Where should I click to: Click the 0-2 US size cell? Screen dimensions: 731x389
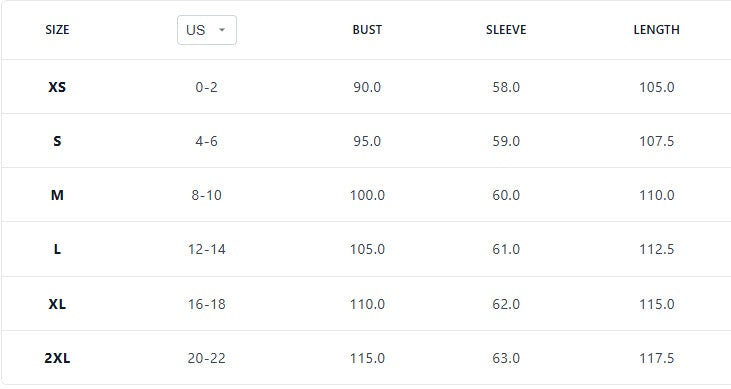(207, 87)
